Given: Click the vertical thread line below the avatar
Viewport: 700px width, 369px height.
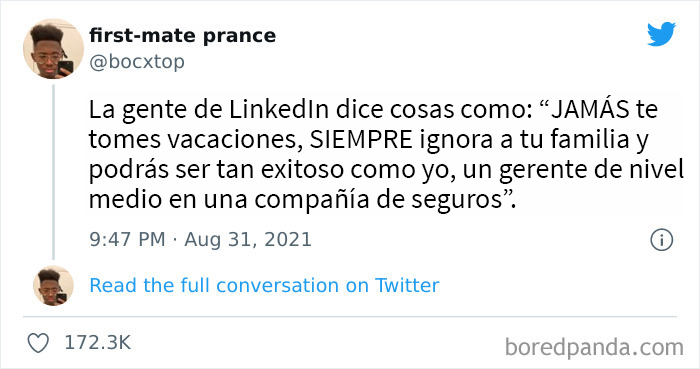Looking at the screenshot, I should (53, 172).
